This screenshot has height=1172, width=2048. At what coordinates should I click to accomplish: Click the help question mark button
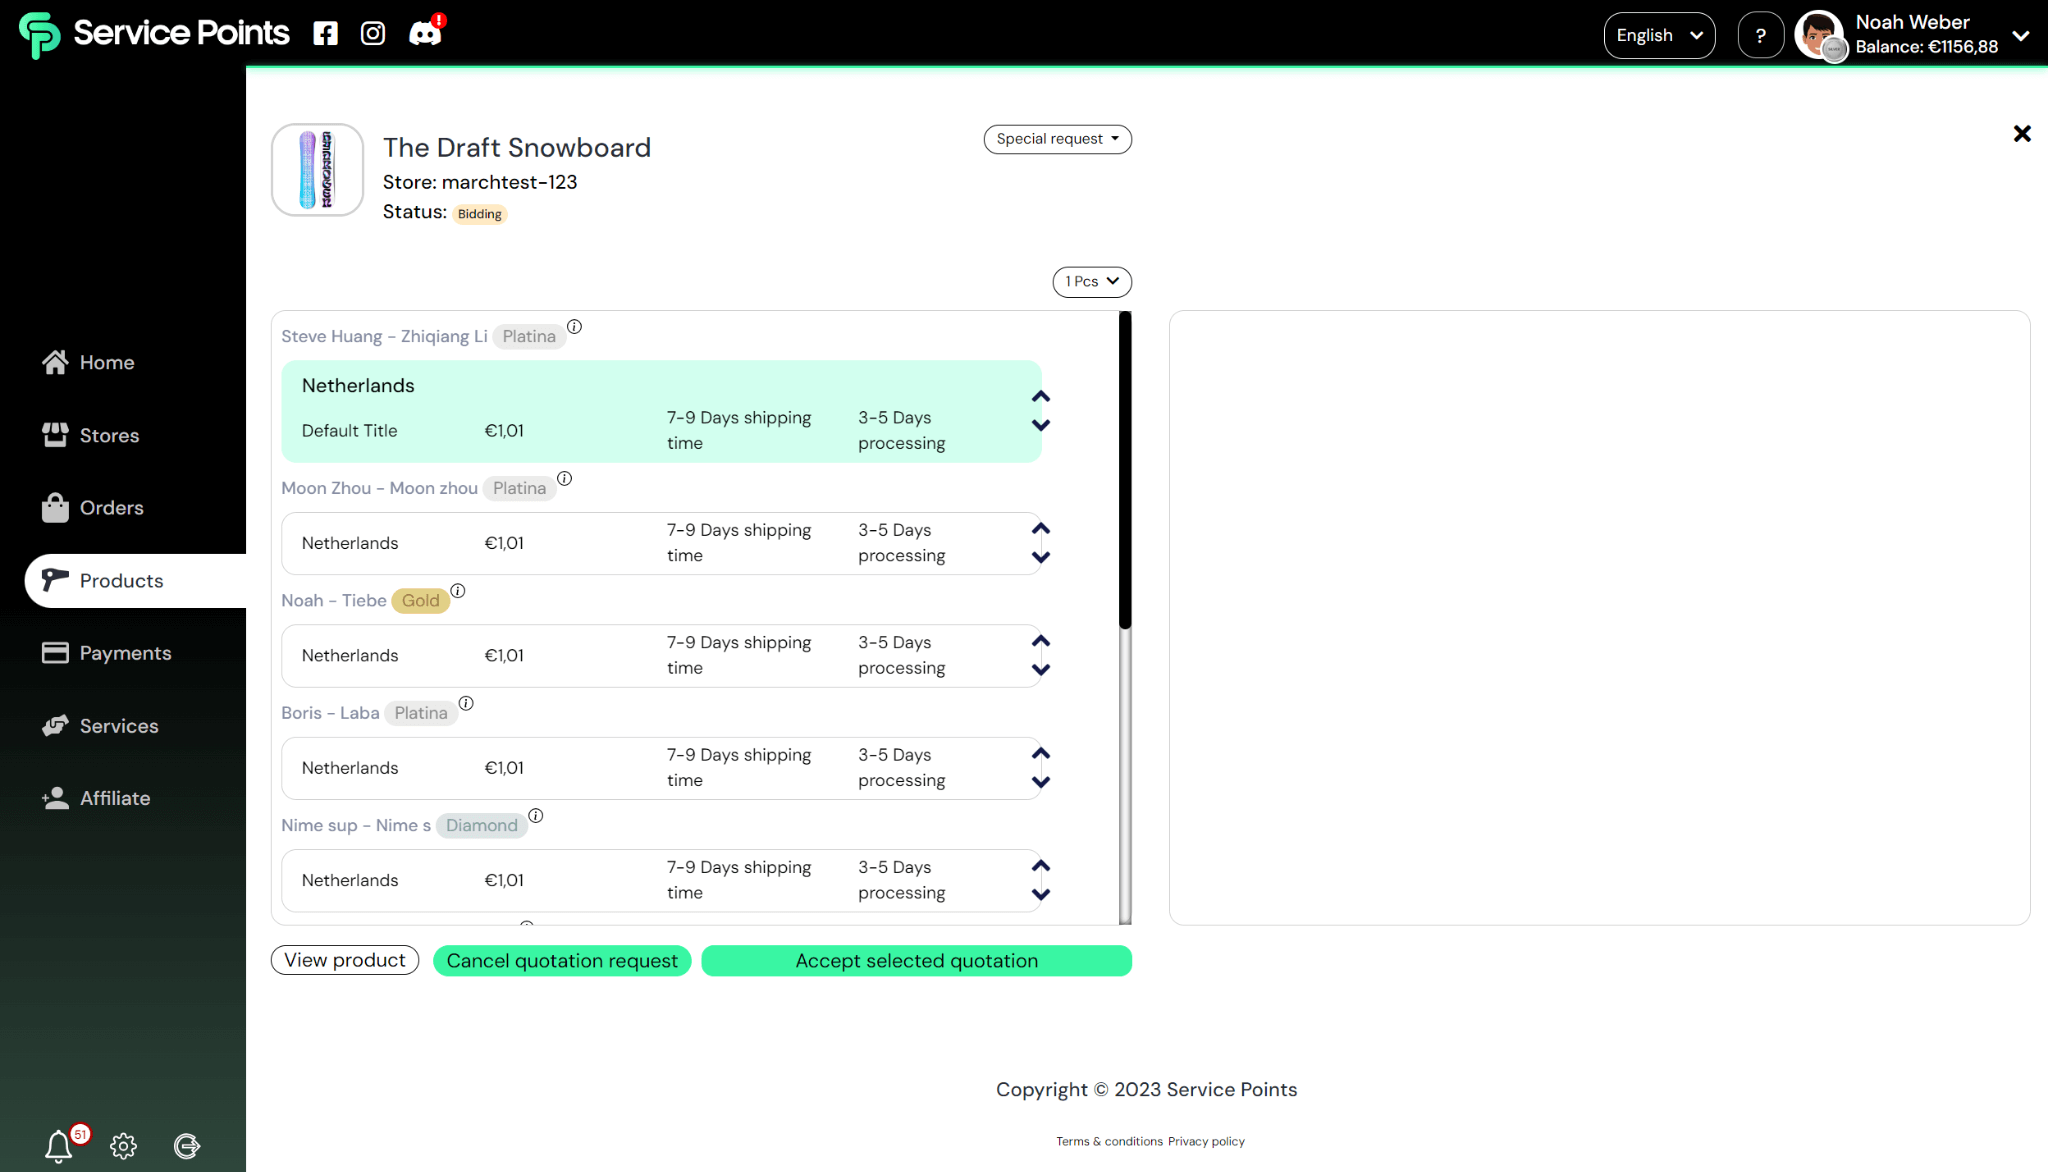pos(1760,36)
